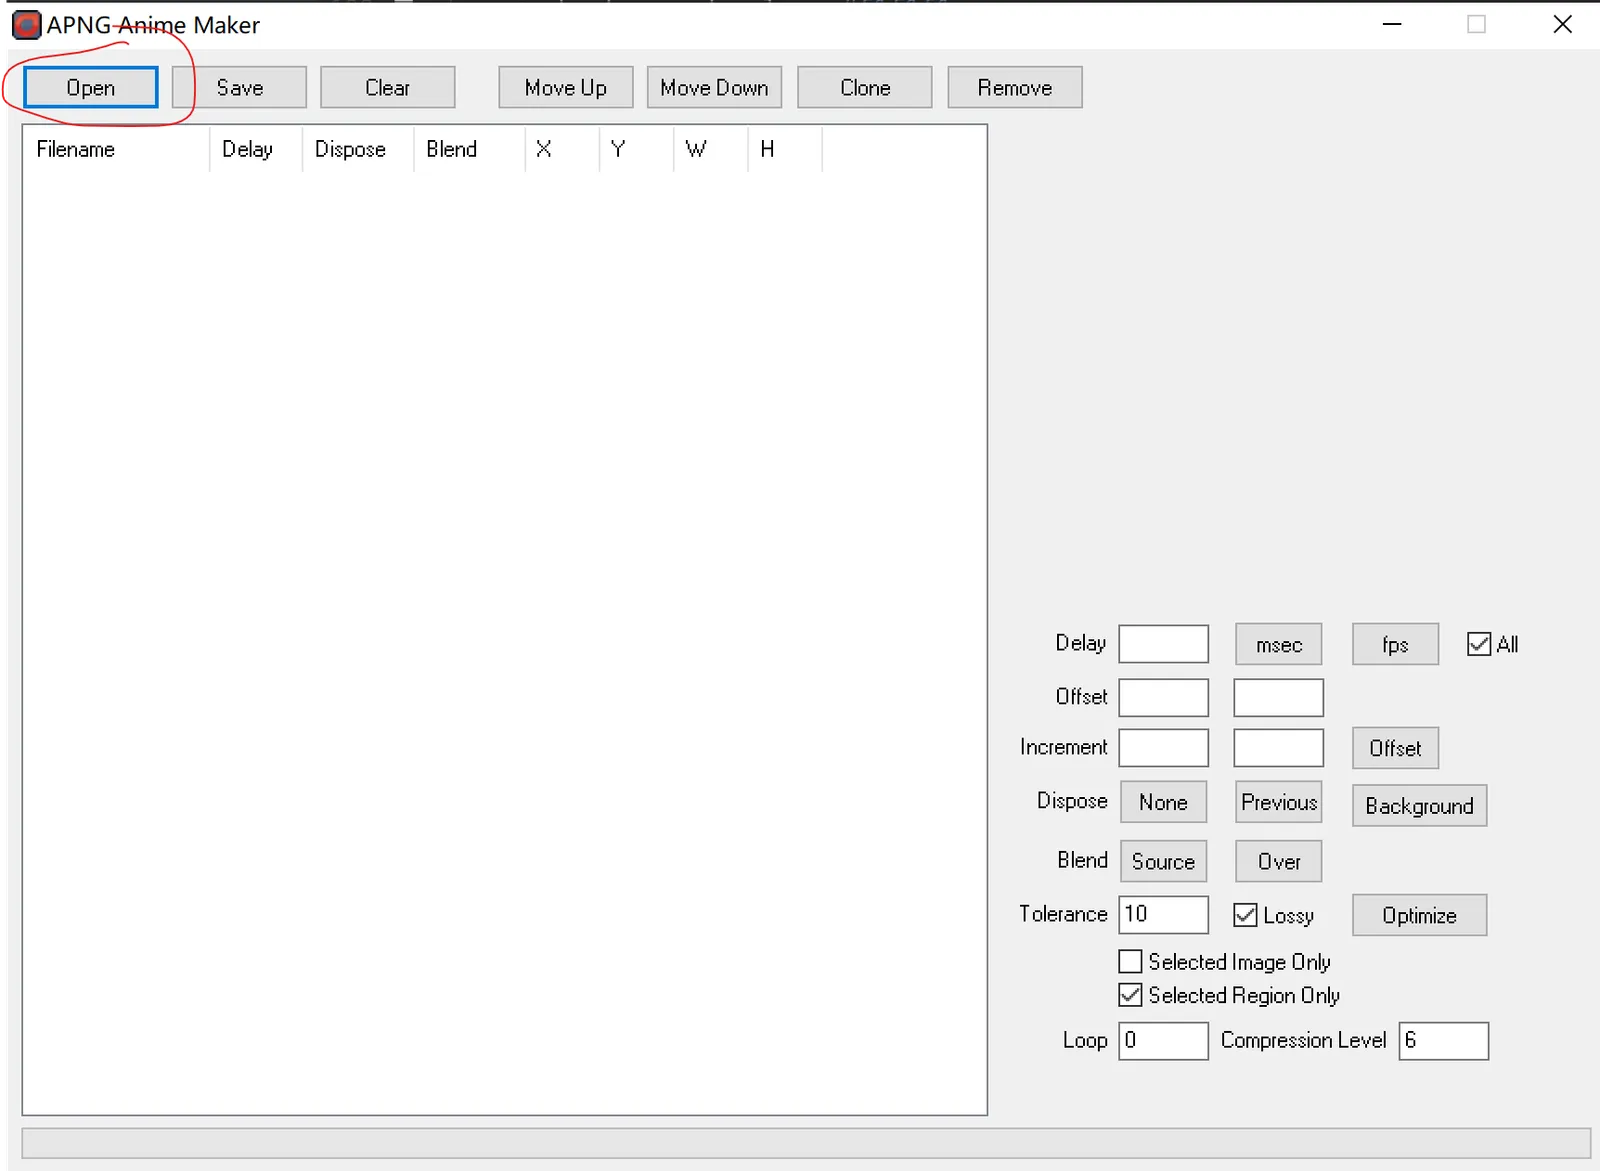This screenshot has height=1171, width=1600.
Task: Click the Move Down button
Action: 714,88
